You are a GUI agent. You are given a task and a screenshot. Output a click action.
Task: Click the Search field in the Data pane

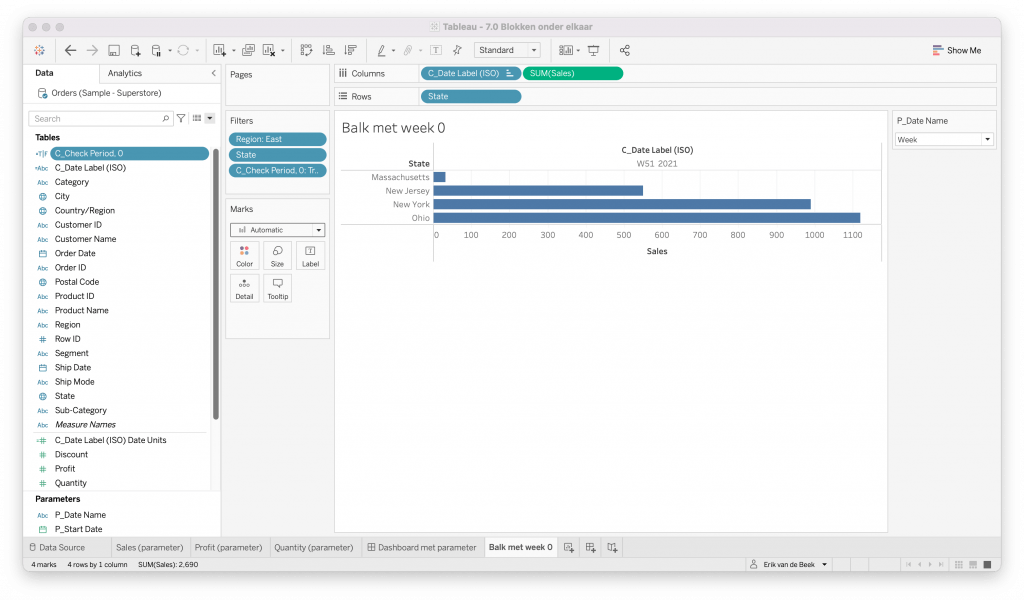click(x=100, y=118)
